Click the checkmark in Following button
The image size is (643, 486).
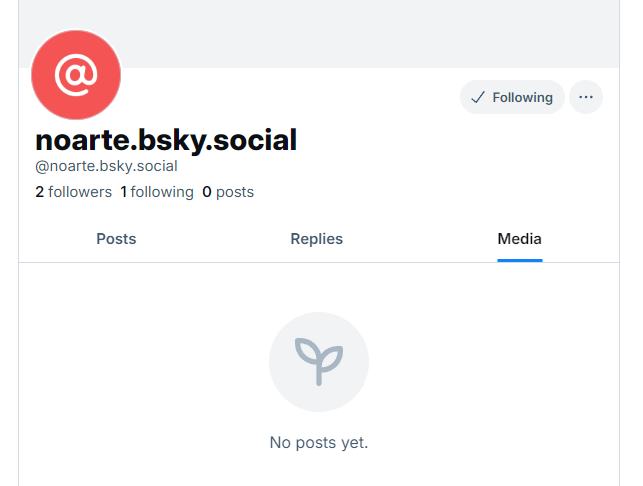tap(478, 98)
